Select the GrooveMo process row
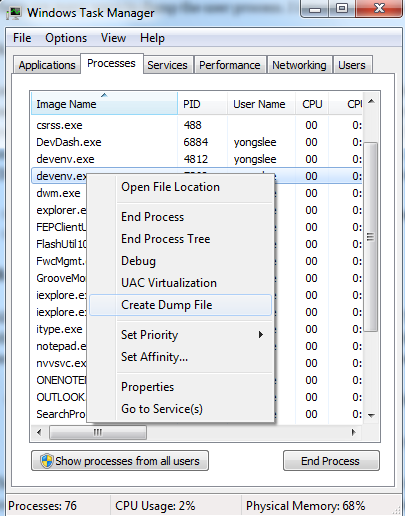Image resolution: width=405 pixels, height=516 pixels. tap(59, 278)
